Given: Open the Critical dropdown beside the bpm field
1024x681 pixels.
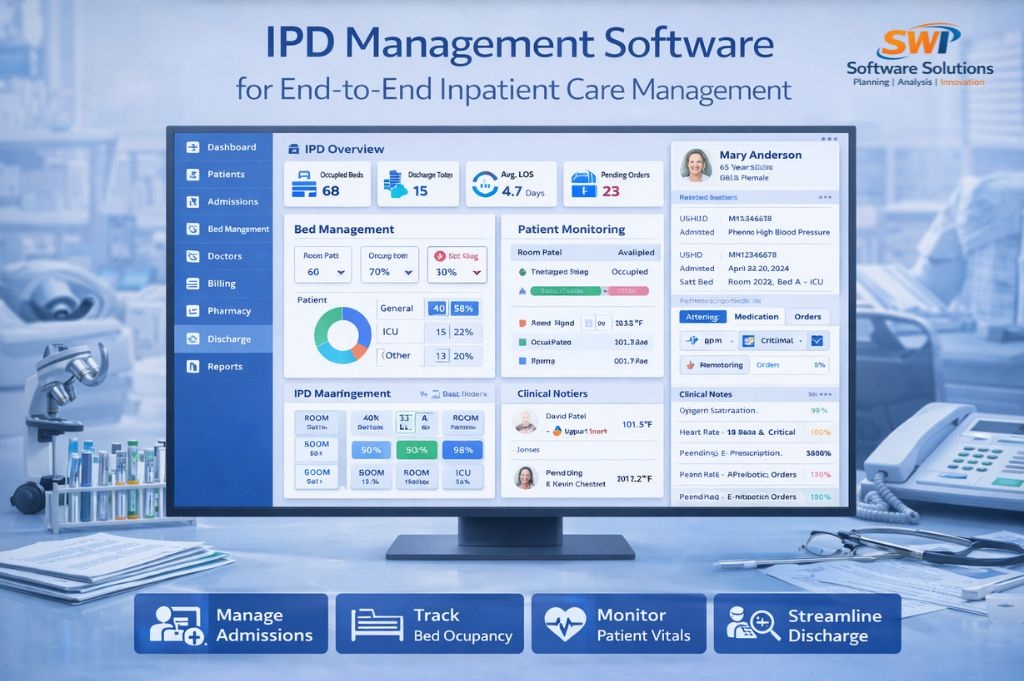Looking at the screenshot, I should pyautogui.click(x=775, y=341).
